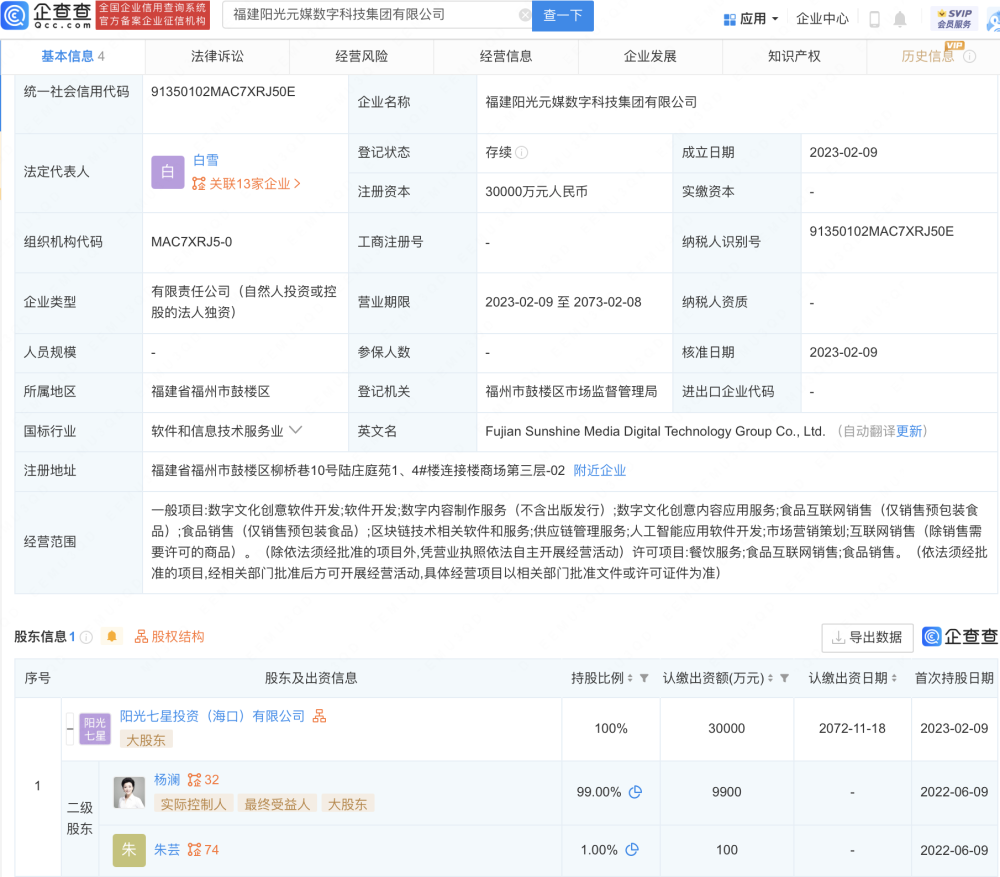Click the orange bell icon near 股东信息
The width and height of the screenshot is (1000, 877).
[x=112, y=636]
